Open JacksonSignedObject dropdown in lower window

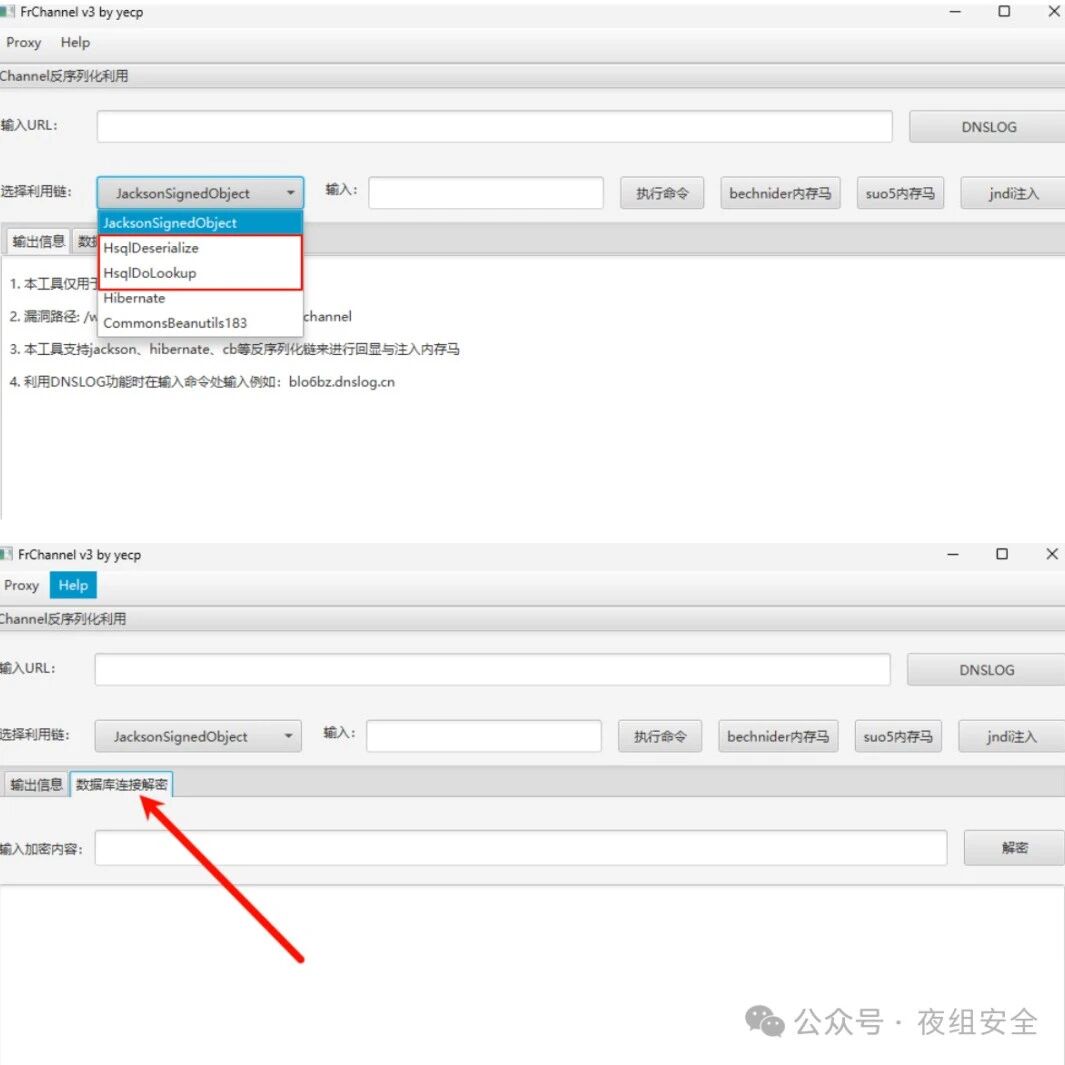[x=198, y=736]
